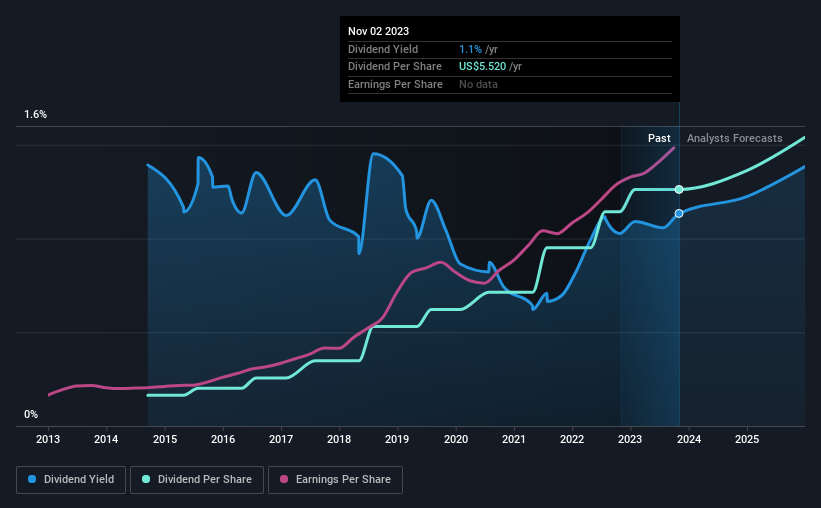Viewport: 821px width, 508px height.
Task: Click the 2024 x-axis label
Action: [x=689, y=439]
